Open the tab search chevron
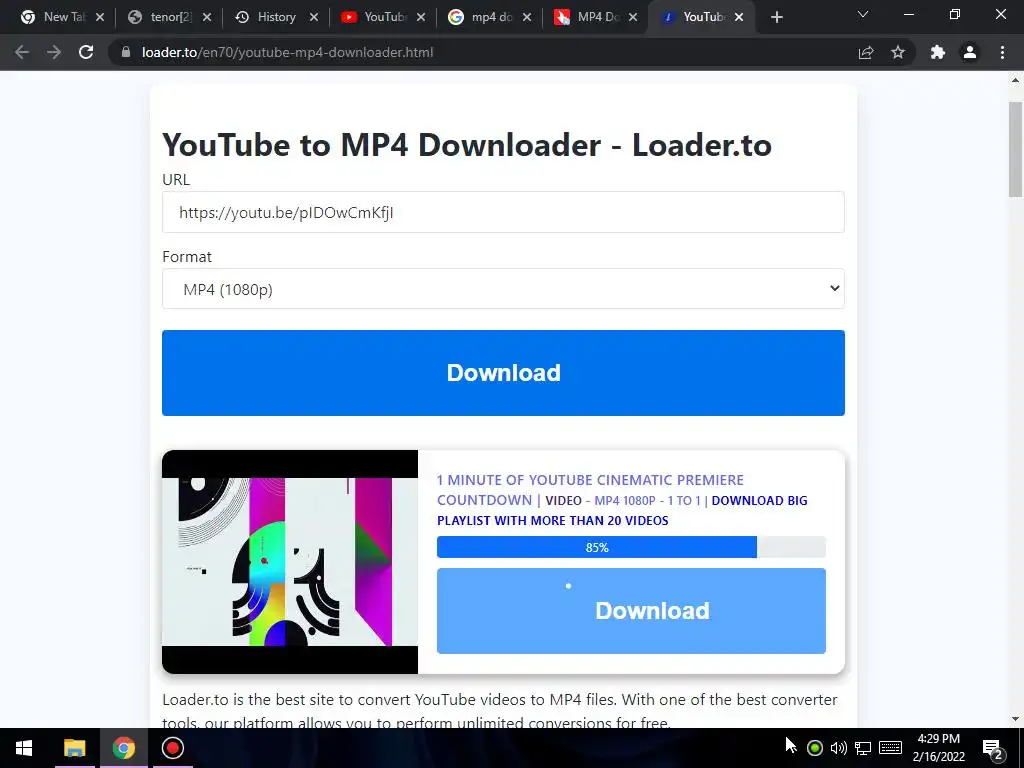The width and height of the screenshot is (1024, 768). (x=863, y=14)
